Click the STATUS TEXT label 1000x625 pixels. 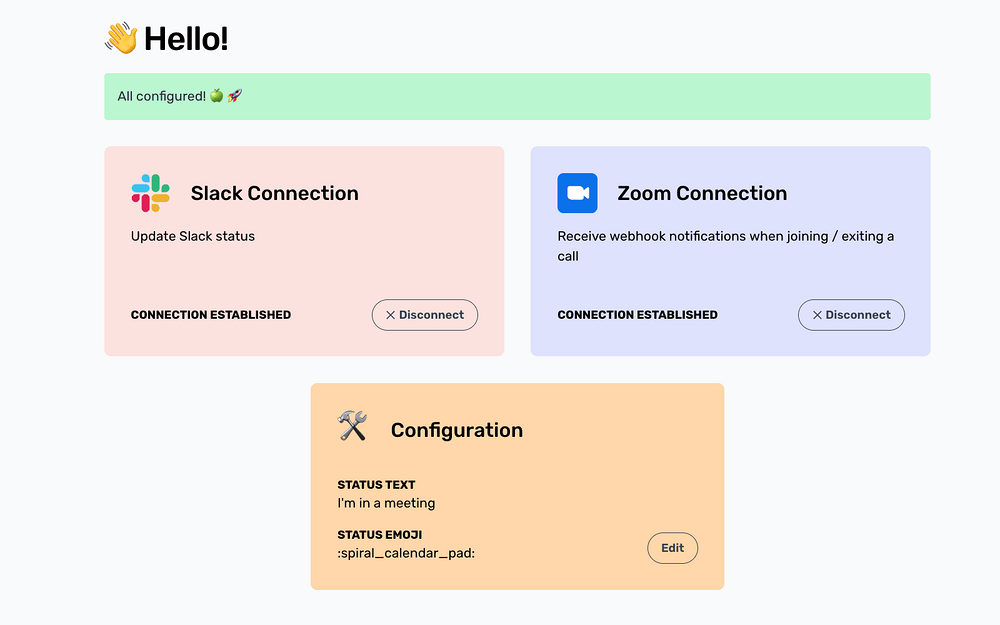[x=376, y=485]
